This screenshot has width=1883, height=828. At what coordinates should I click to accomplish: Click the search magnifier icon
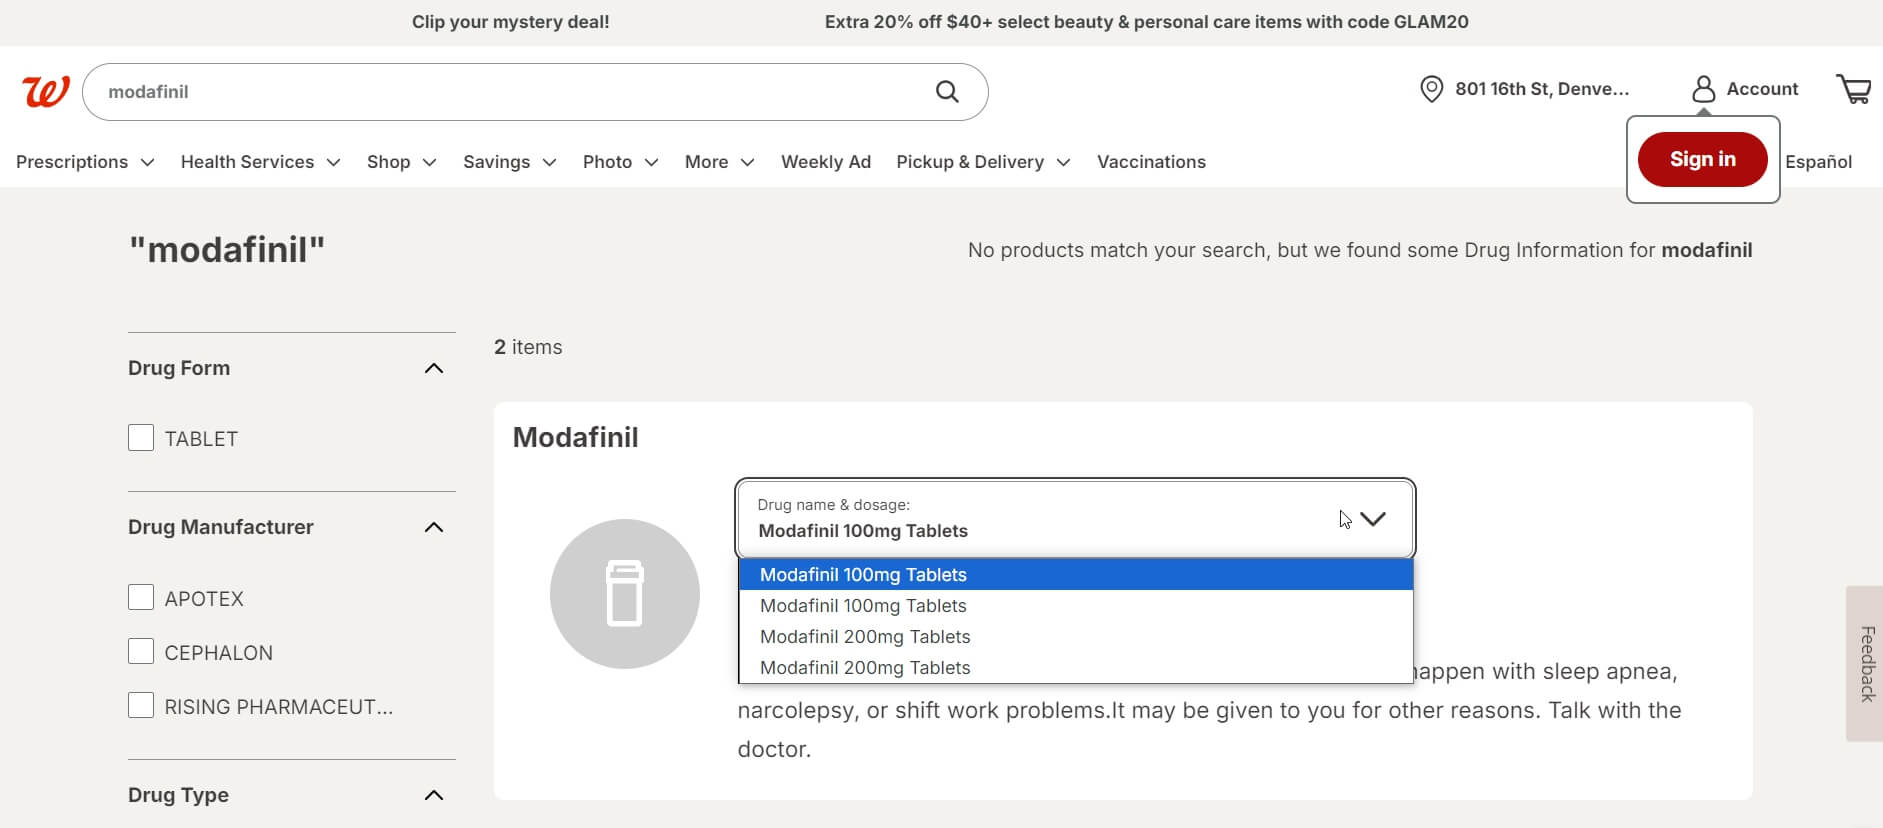(x=946, y=92)
